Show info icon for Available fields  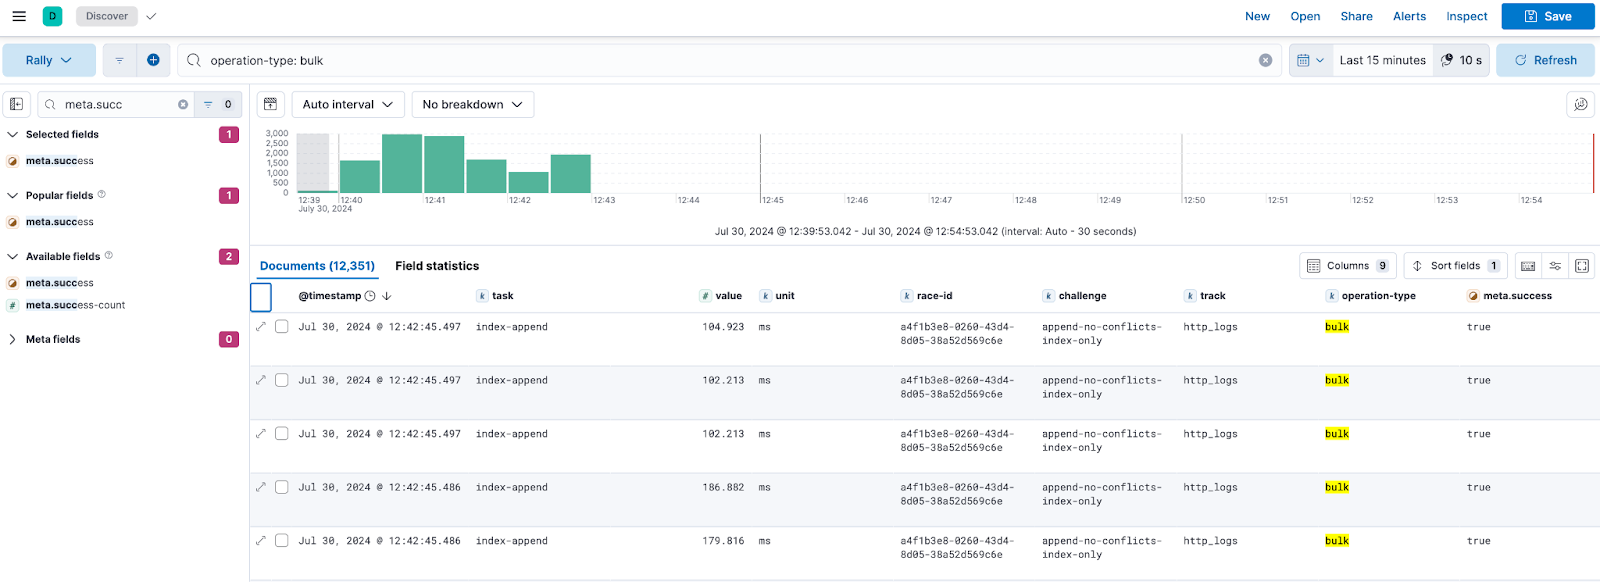point(108,255)
